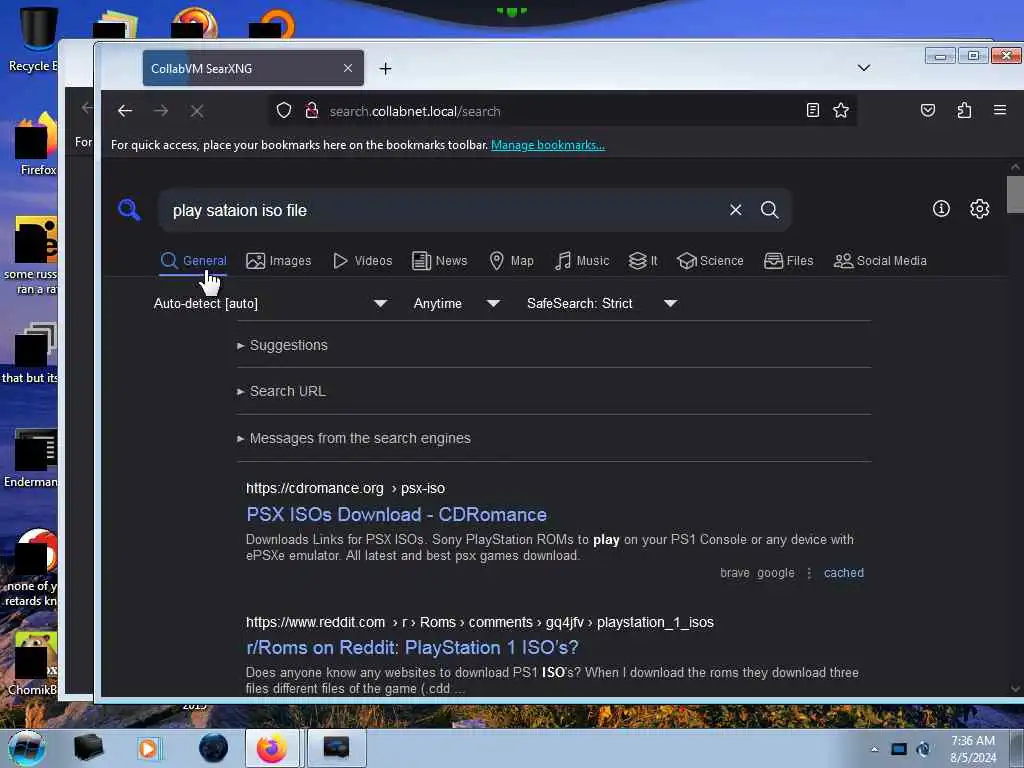View site security padlock information

coord(312,110)
